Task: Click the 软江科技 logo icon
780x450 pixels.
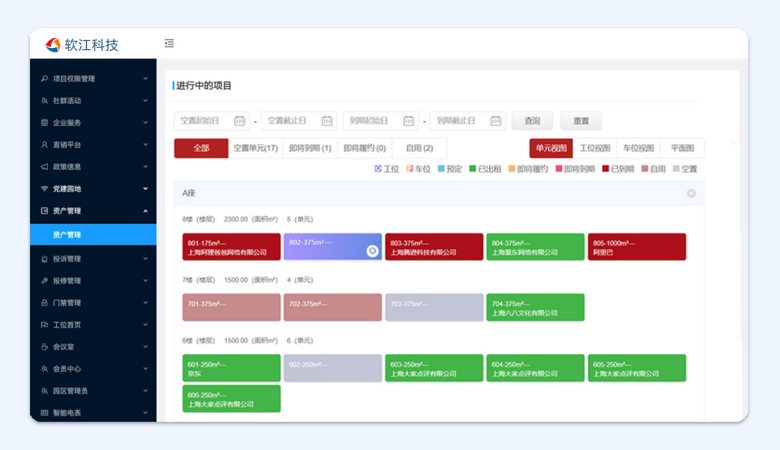Action: [53, 45]
